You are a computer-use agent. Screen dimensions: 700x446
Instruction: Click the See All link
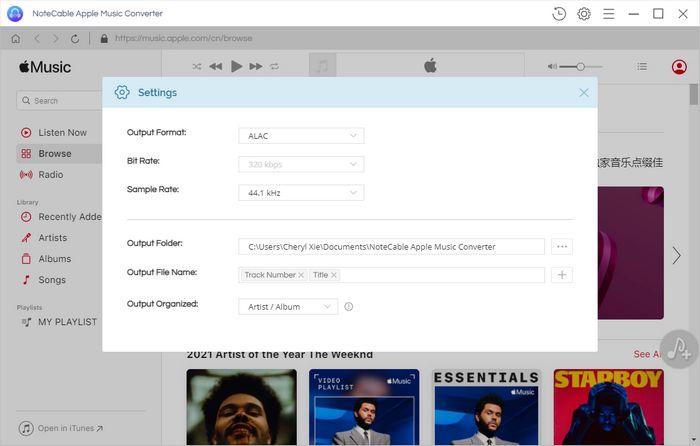(x=646, y=354)
